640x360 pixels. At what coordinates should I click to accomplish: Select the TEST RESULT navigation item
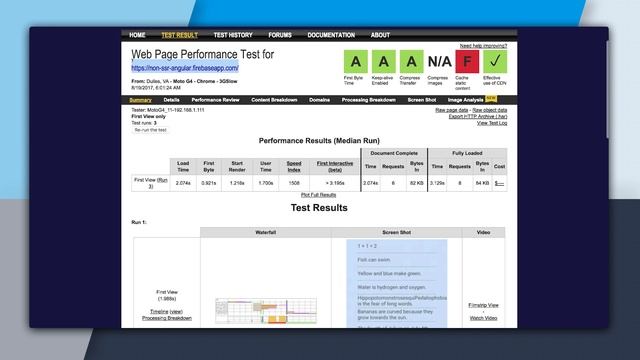[180, 35]
